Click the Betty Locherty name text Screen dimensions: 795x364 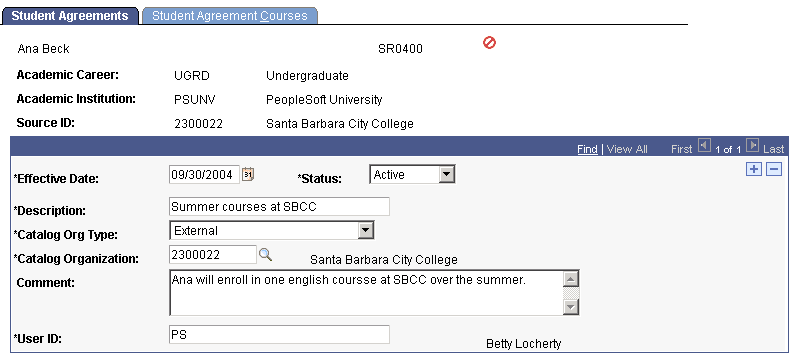[x=524, y=344]
